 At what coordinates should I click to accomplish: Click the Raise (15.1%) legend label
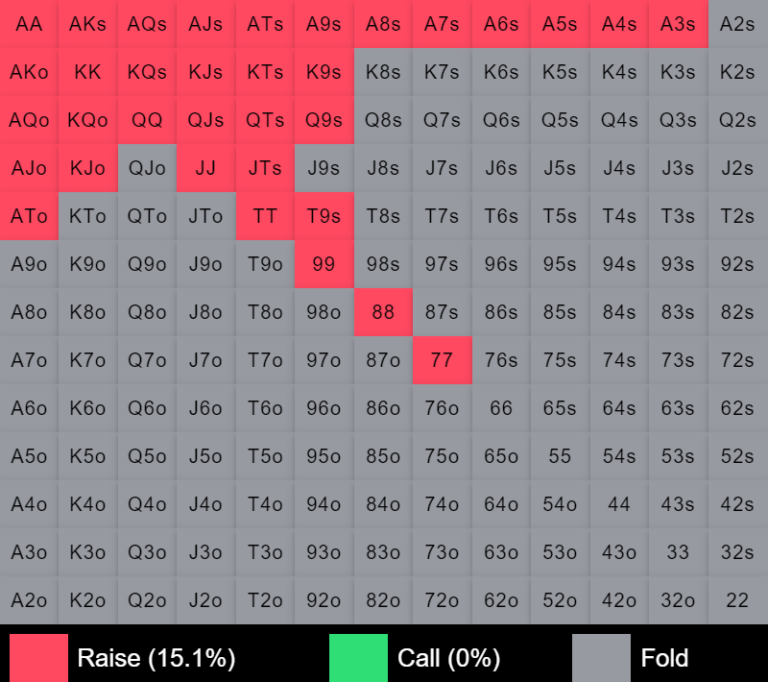click(x=156, y=657)
